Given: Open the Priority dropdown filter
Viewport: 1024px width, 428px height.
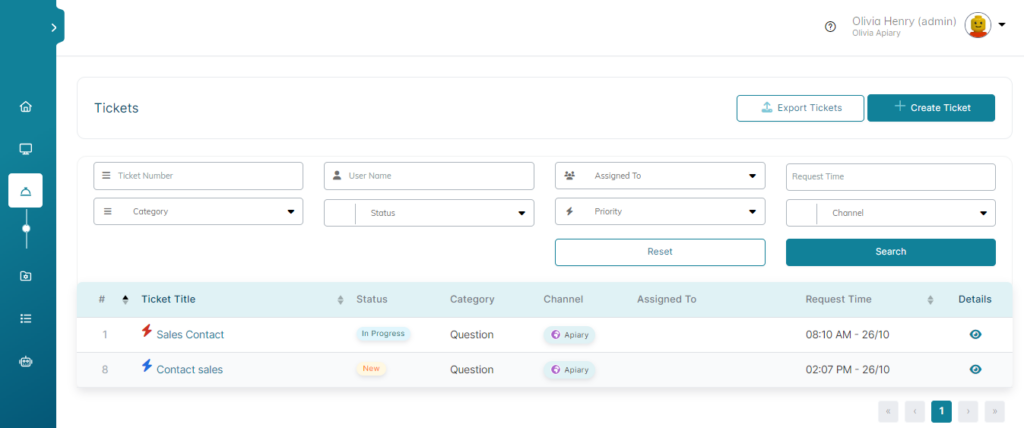Looking at the screenshot, I should click(660, 212).
